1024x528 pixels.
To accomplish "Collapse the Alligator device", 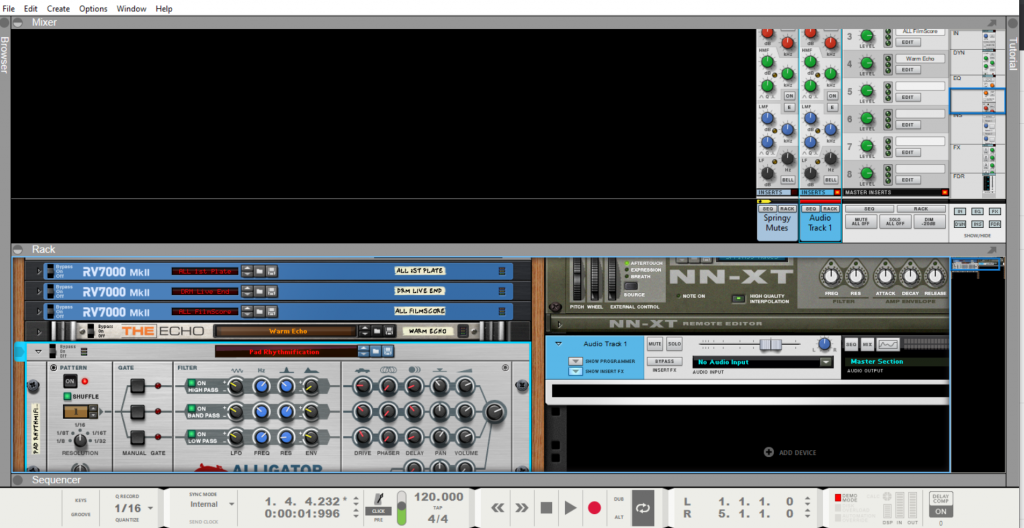I will [38, 352].
